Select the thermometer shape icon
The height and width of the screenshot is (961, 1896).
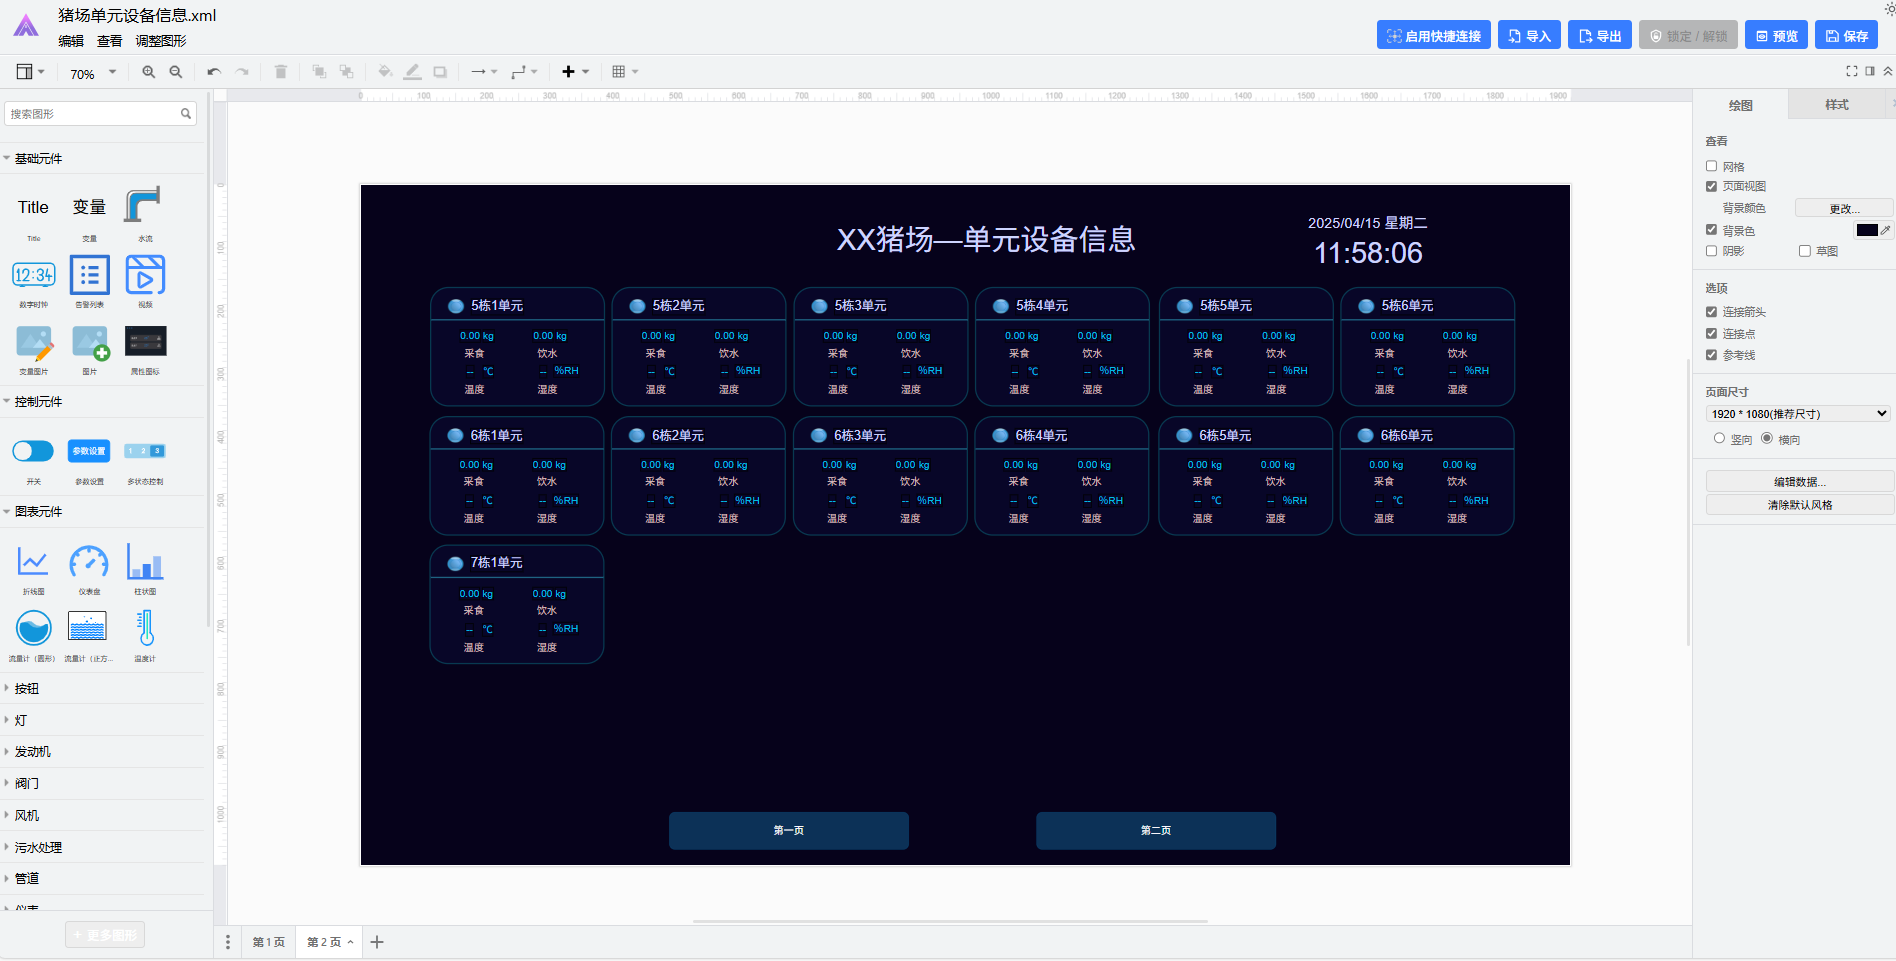click(145, 629)
